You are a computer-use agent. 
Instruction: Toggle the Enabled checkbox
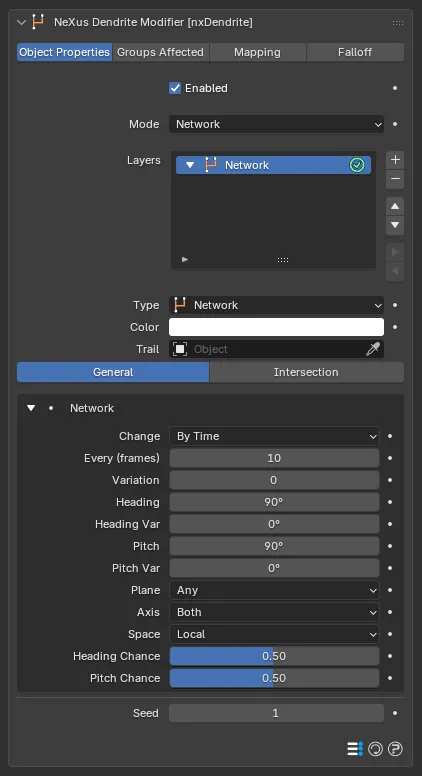(x=175, y=88)
